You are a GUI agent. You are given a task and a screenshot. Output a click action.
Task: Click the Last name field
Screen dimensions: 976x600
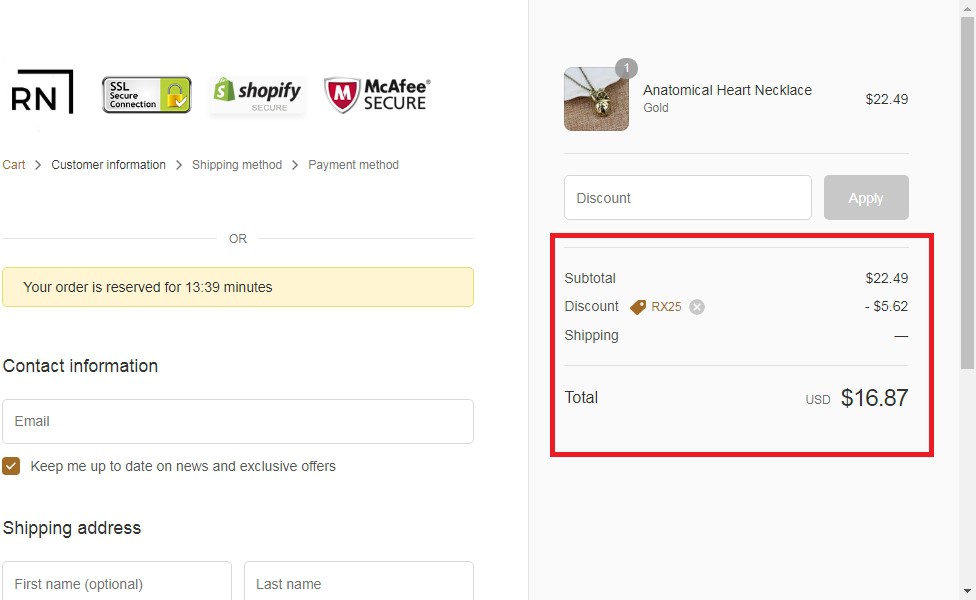click(x=358, y=583)
